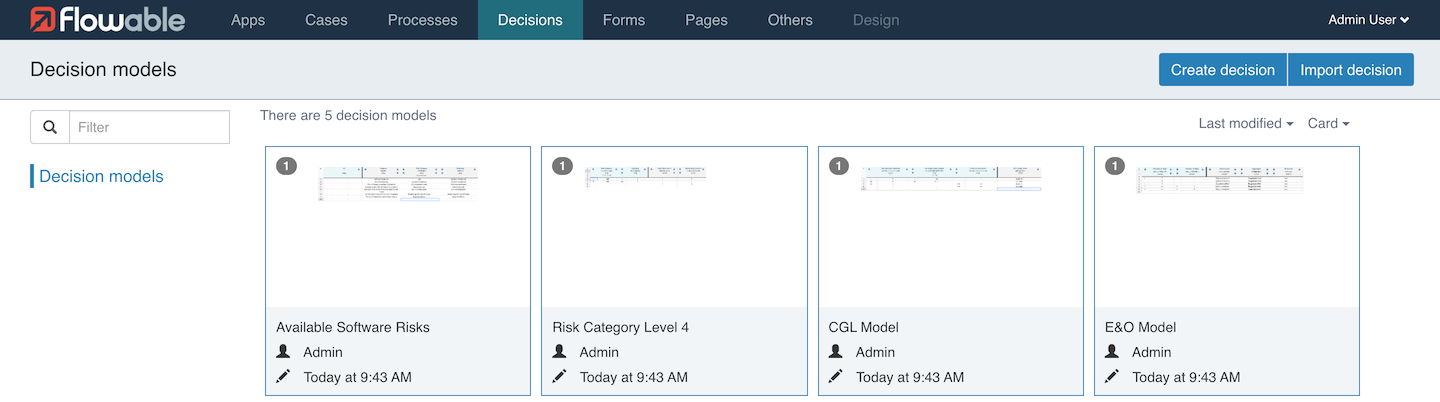Open the Admin User menu
This screenshot has height=402, width=1440.
(x=1368, y=20)
